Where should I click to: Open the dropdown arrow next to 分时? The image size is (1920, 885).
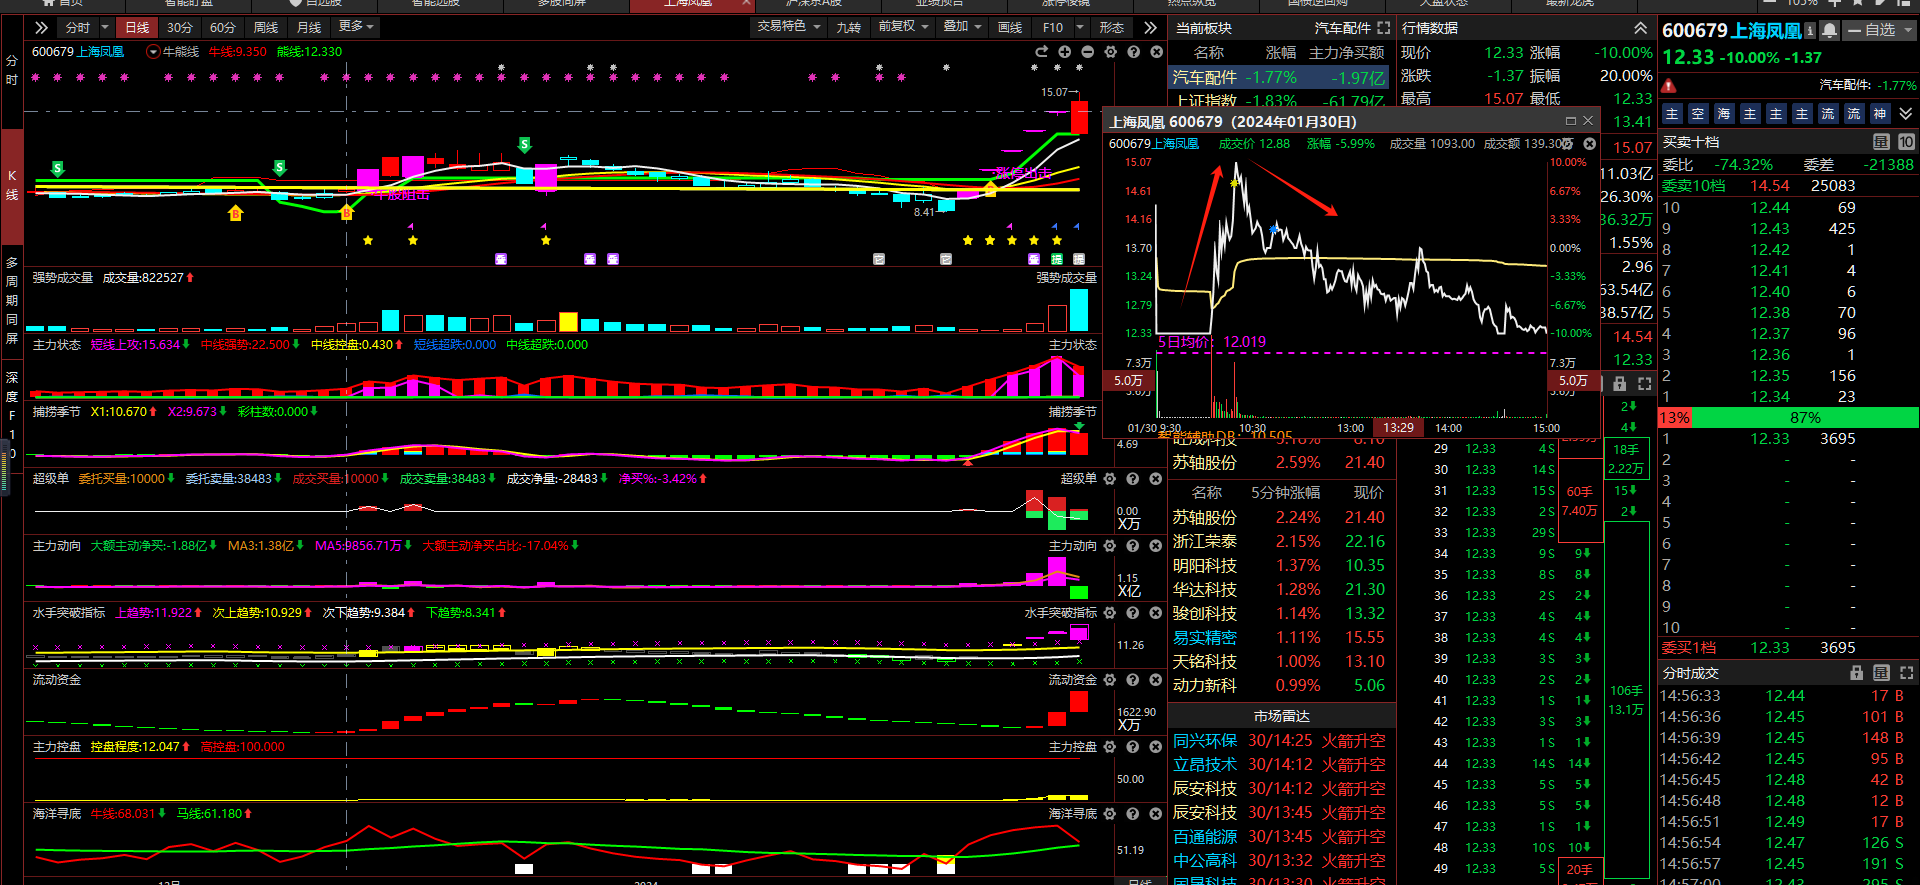[103, 27]
